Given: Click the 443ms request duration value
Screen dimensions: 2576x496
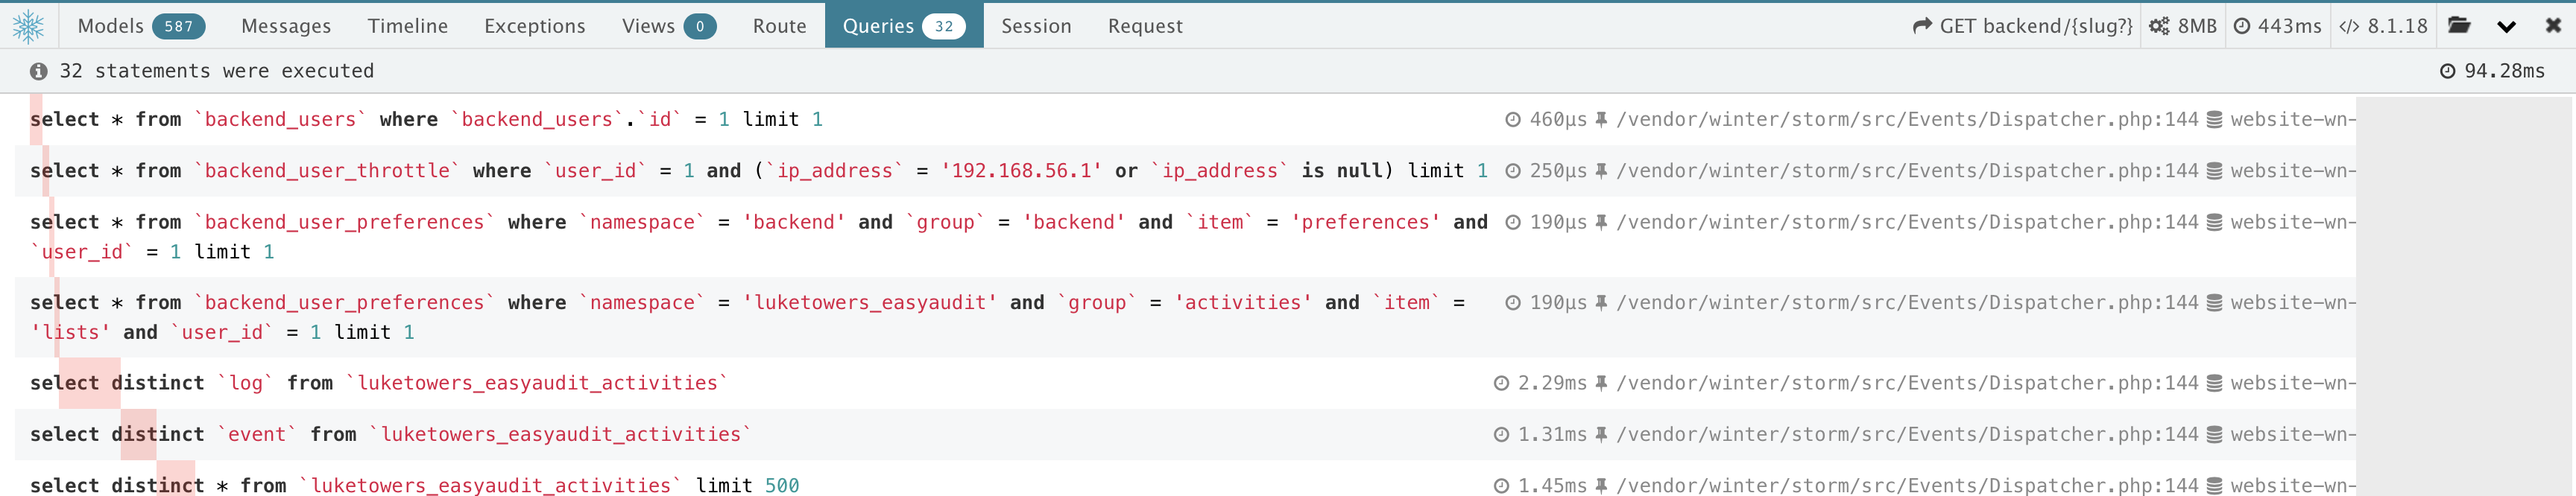Looking at the screenshot, I should 2289,26.
